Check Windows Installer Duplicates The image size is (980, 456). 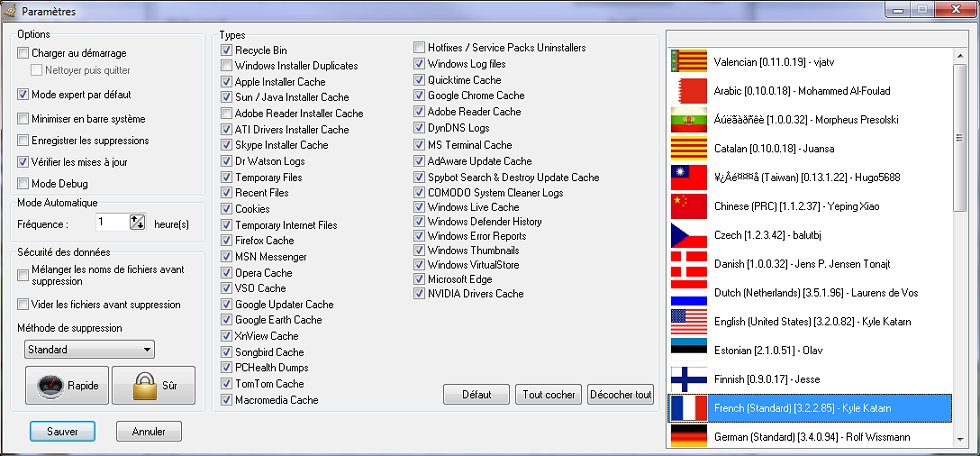[x=226, y=65]
